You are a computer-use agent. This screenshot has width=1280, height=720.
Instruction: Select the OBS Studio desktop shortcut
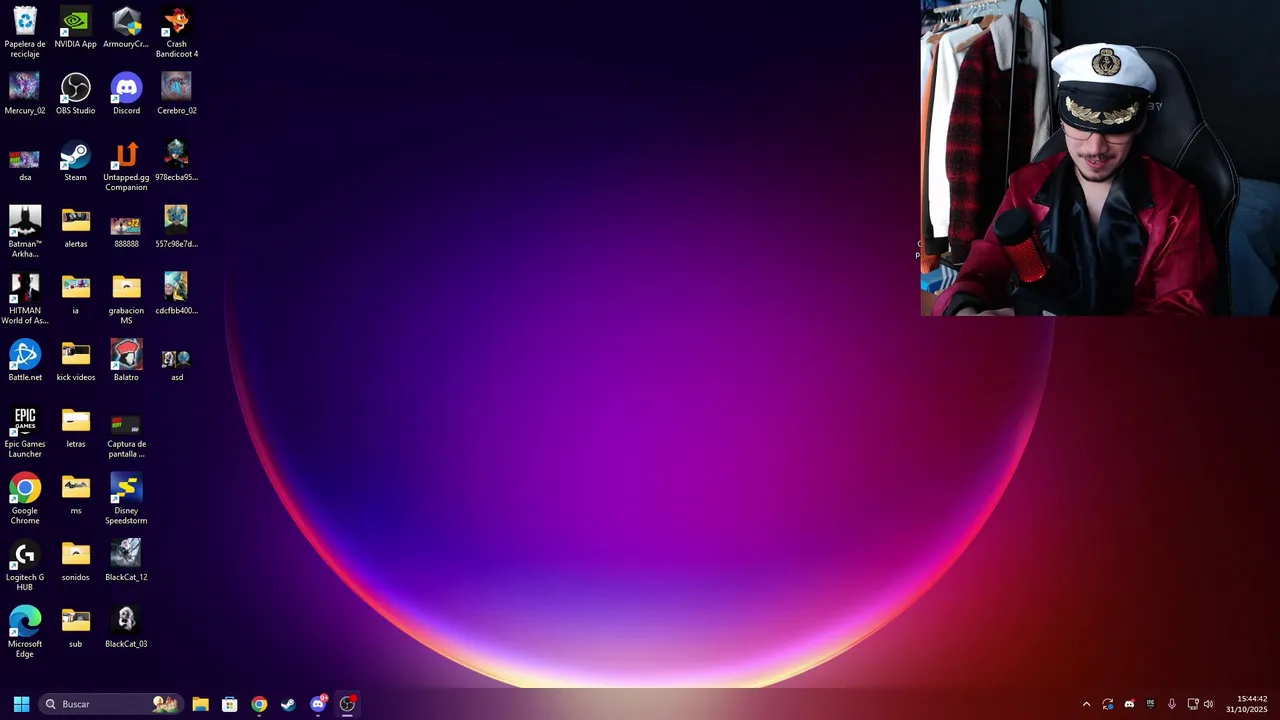click(x=76, y=94)
